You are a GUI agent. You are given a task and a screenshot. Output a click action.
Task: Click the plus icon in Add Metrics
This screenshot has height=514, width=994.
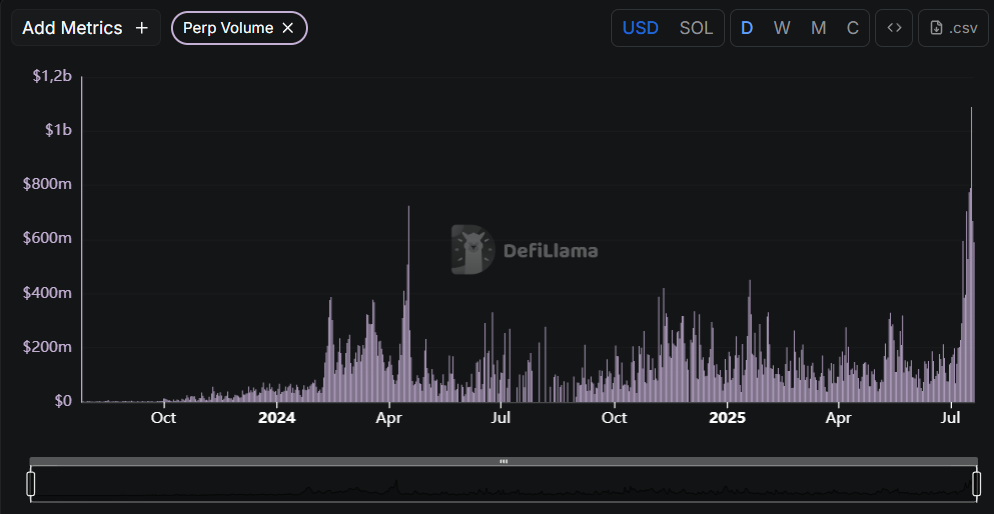[142, 28]
